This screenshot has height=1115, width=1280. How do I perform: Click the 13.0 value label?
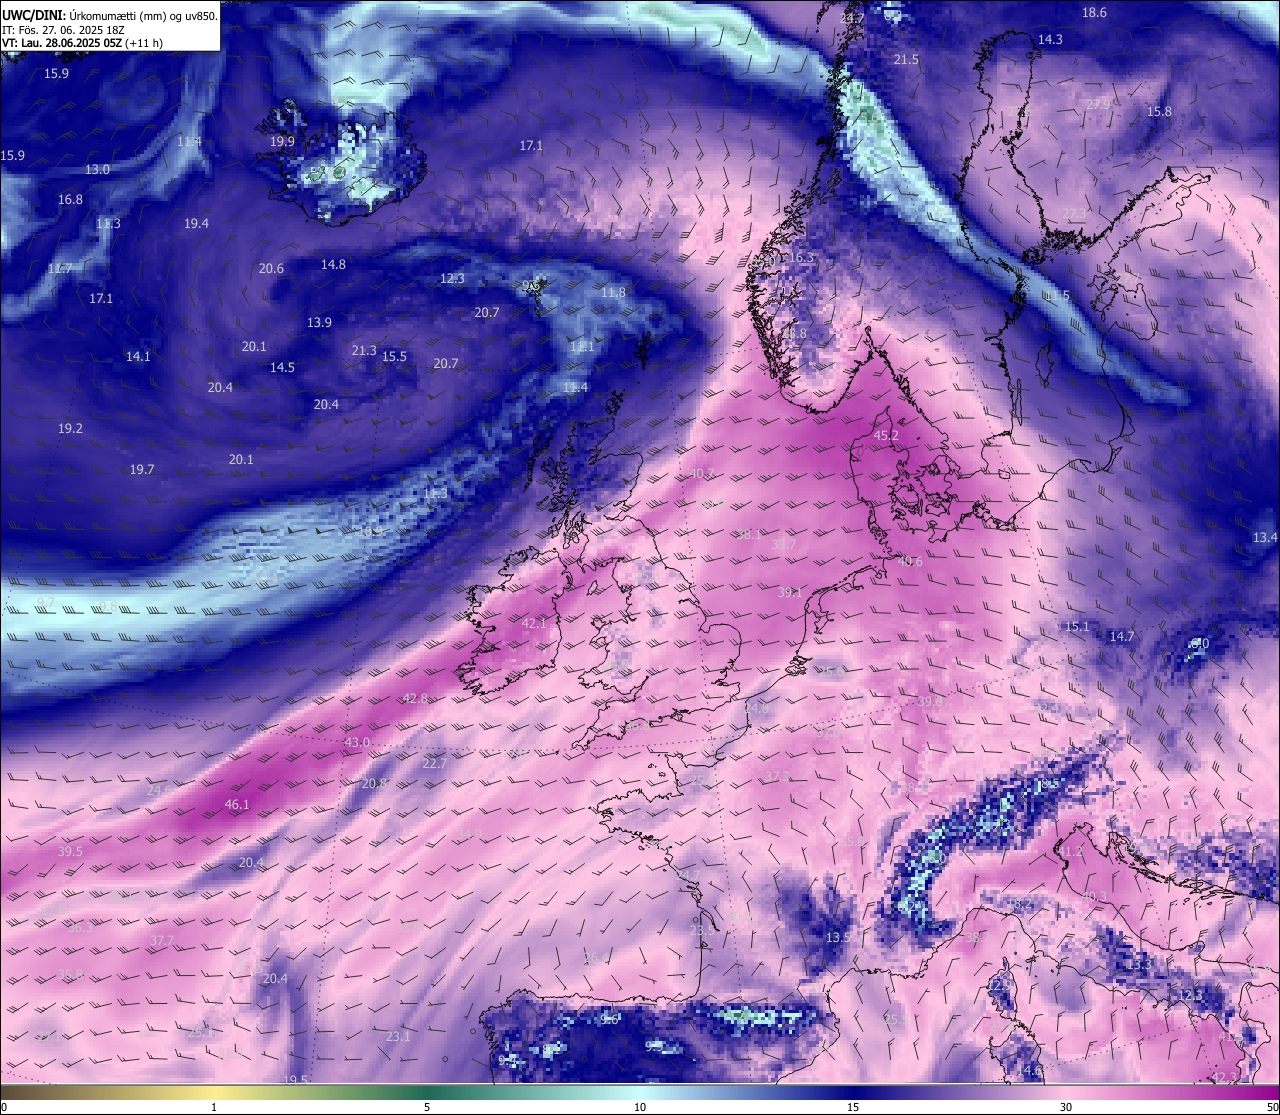[x=97, y=169]
